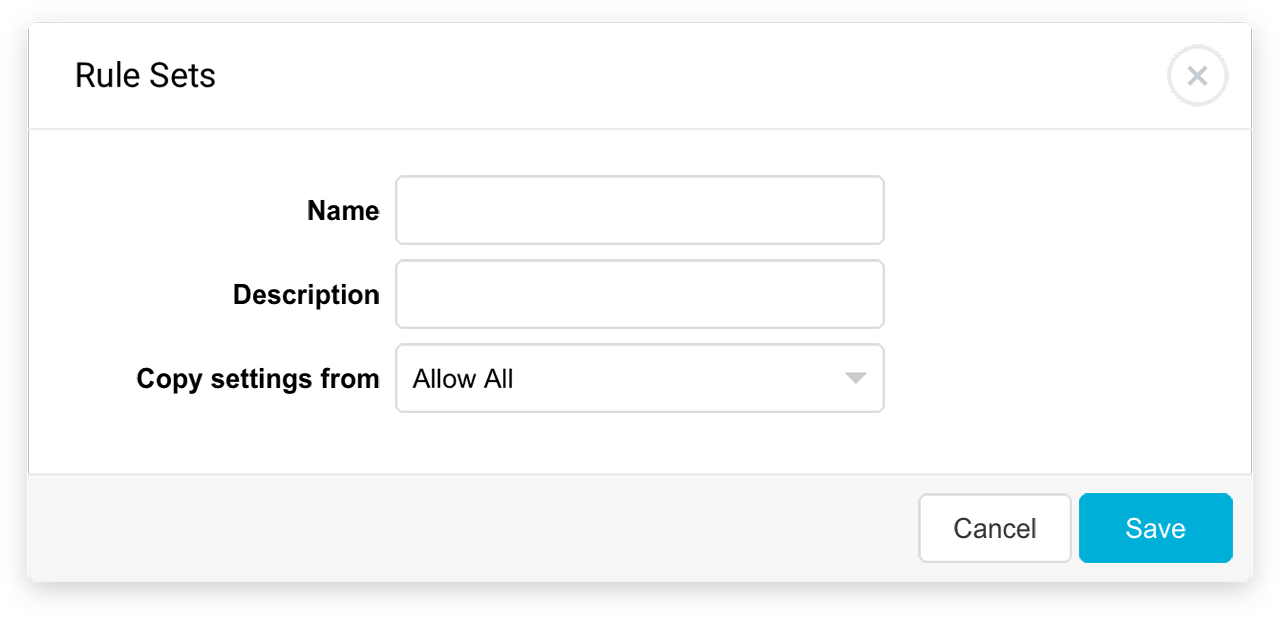Click the circular X icon in header
Image resolution: width=1280 pixels, height=619 pixels.
[x=1197, y=76]
